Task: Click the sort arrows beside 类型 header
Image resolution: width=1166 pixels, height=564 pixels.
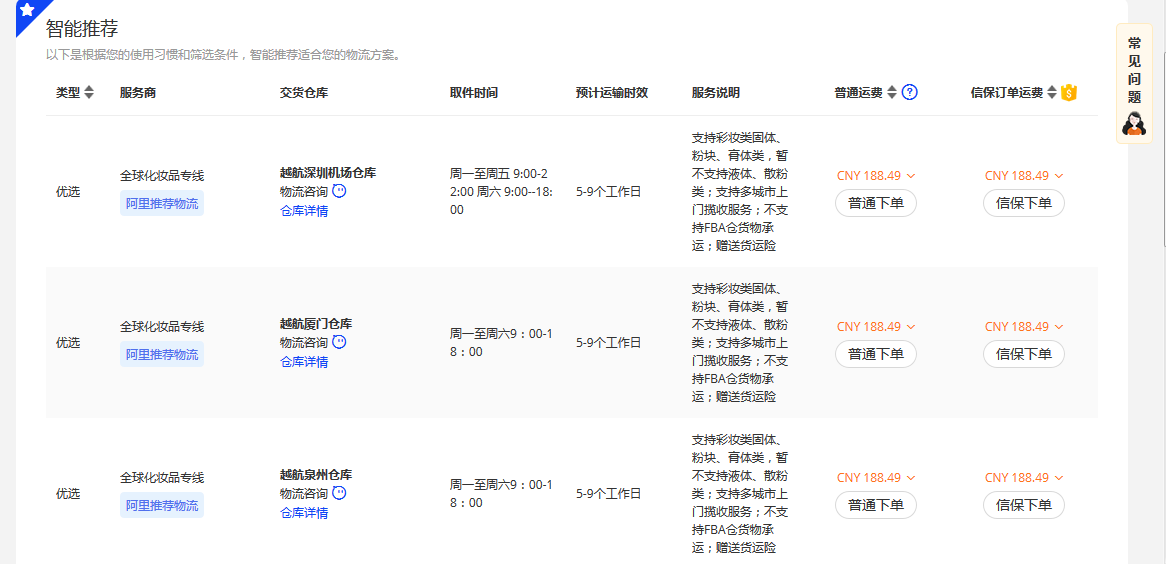Action: [x=89, y=92]
